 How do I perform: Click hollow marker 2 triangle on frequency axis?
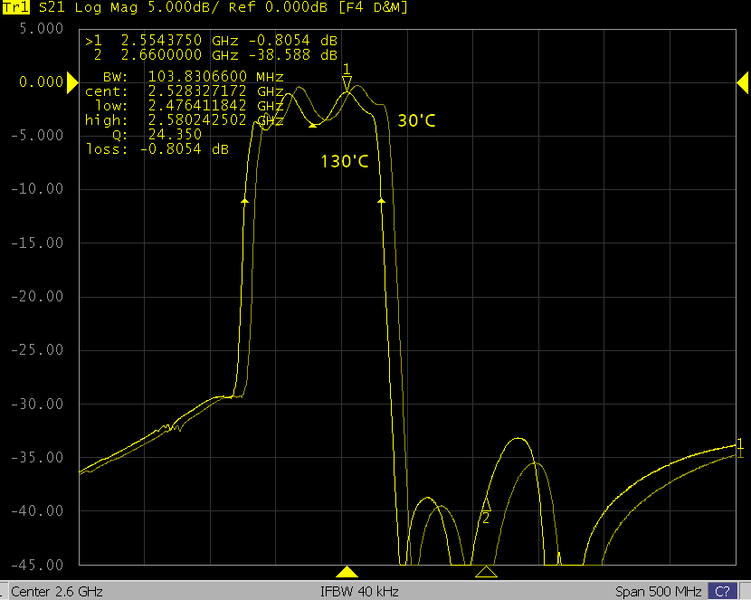tap(486, 572)
